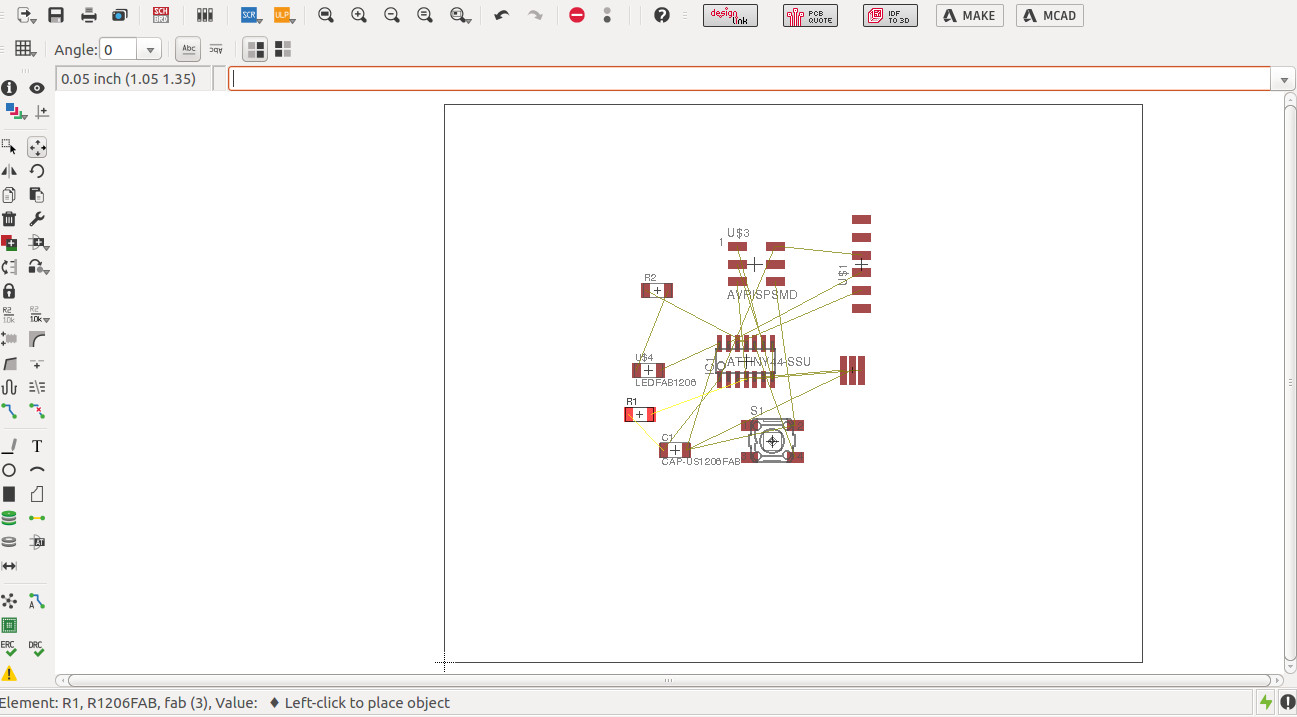Image resolution: width=1297 pixels, height=717 pixels.
Task: Run the DRC design rule check
Action: click(x=36, y=649)
